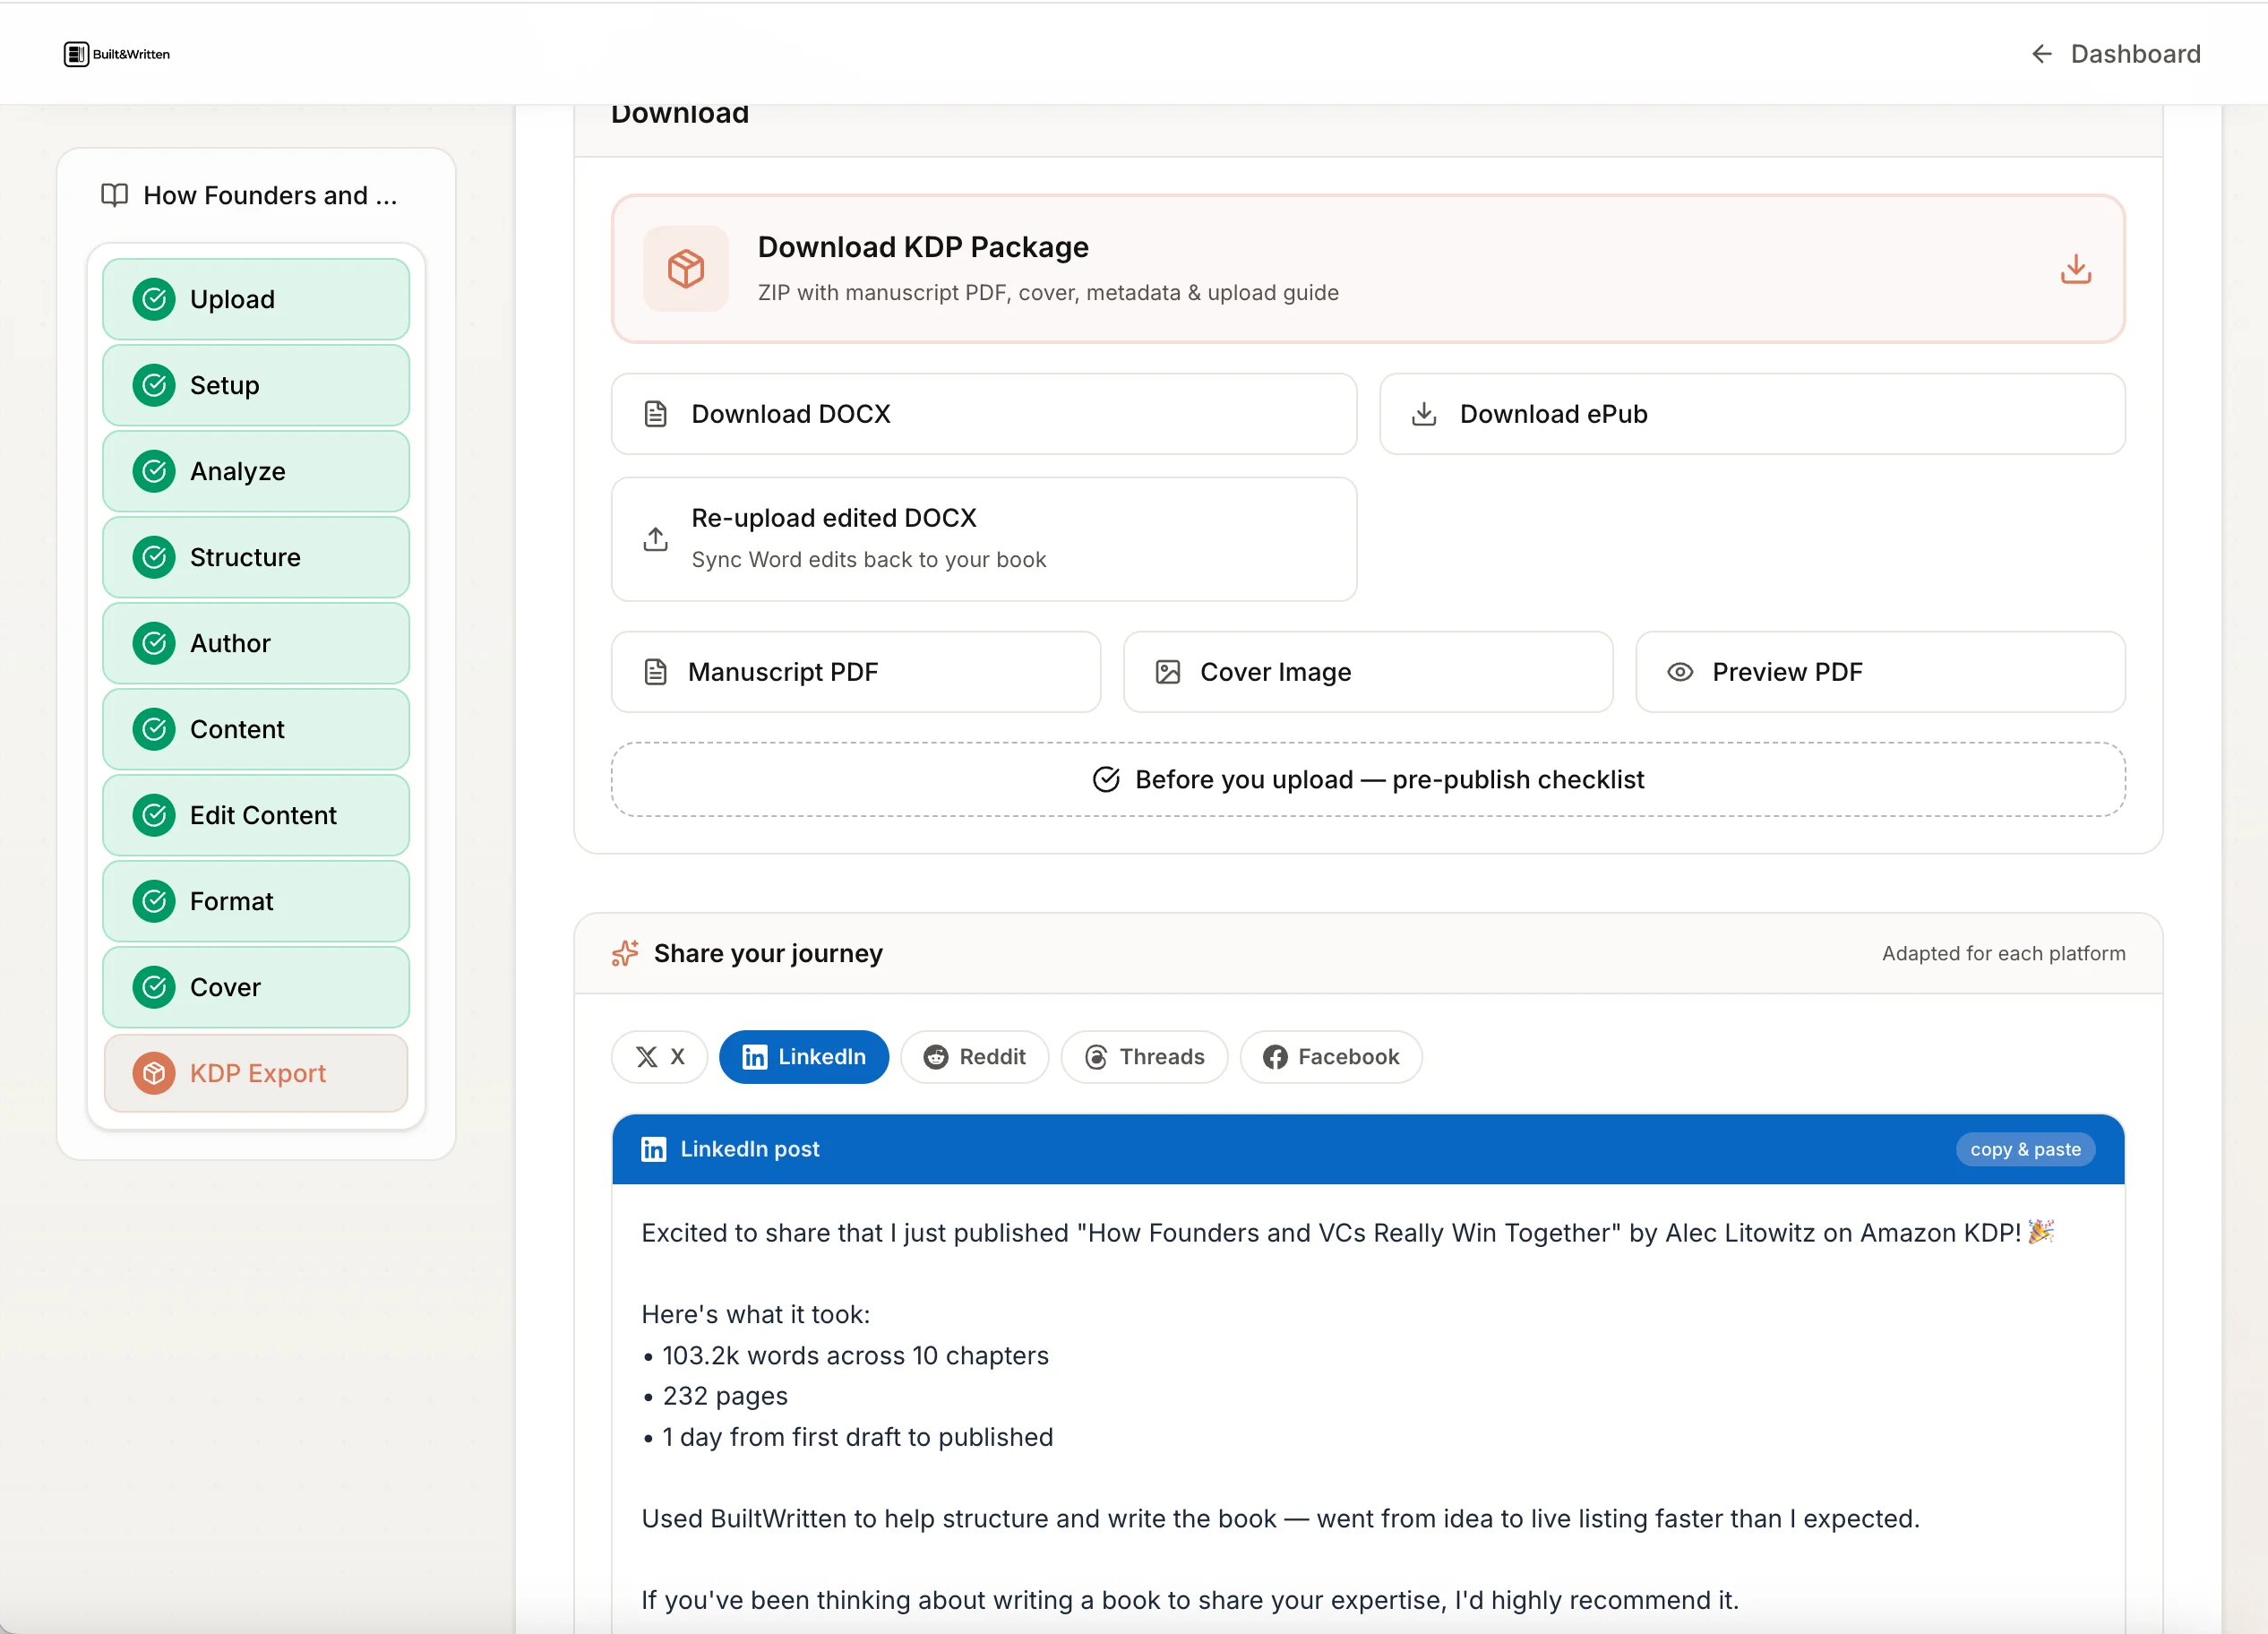Click the green check icon on Content step

click(154, 729)
